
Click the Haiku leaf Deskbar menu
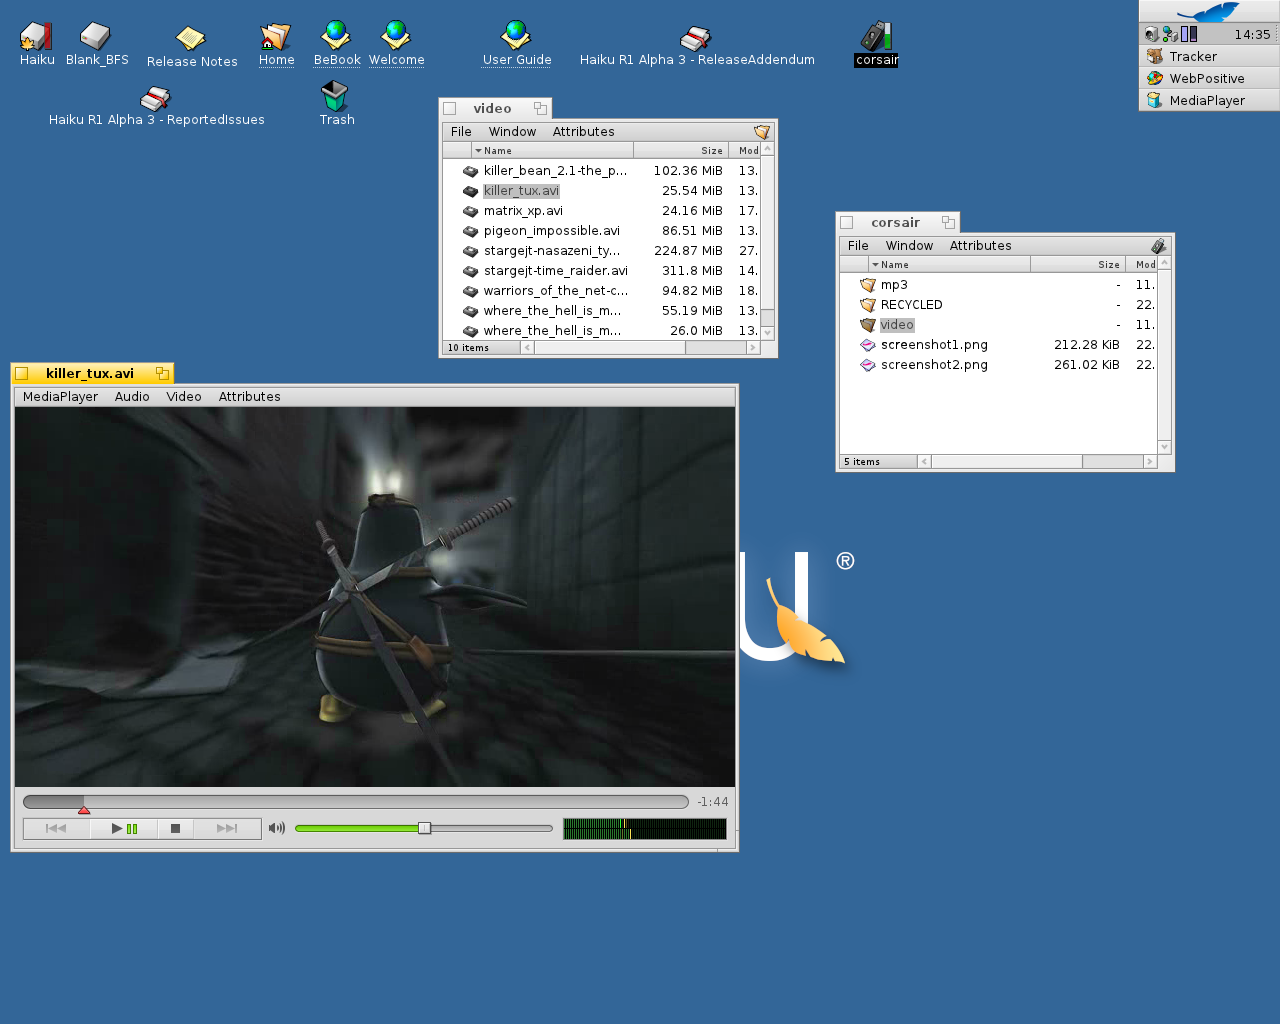[1209, 12]
